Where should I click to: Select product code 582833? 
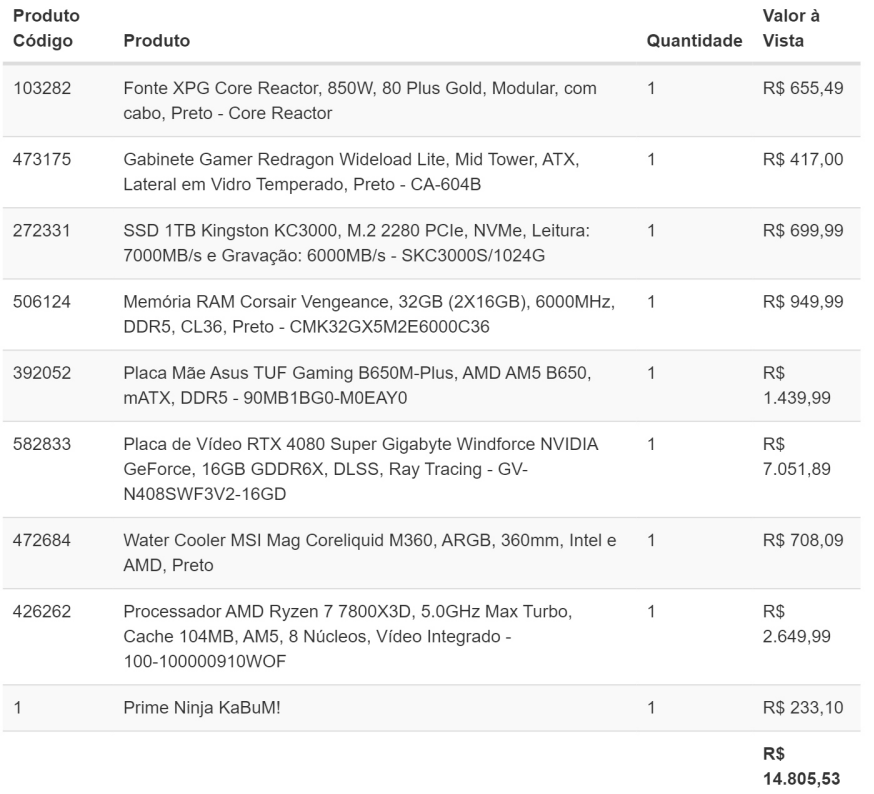point(42,444)
